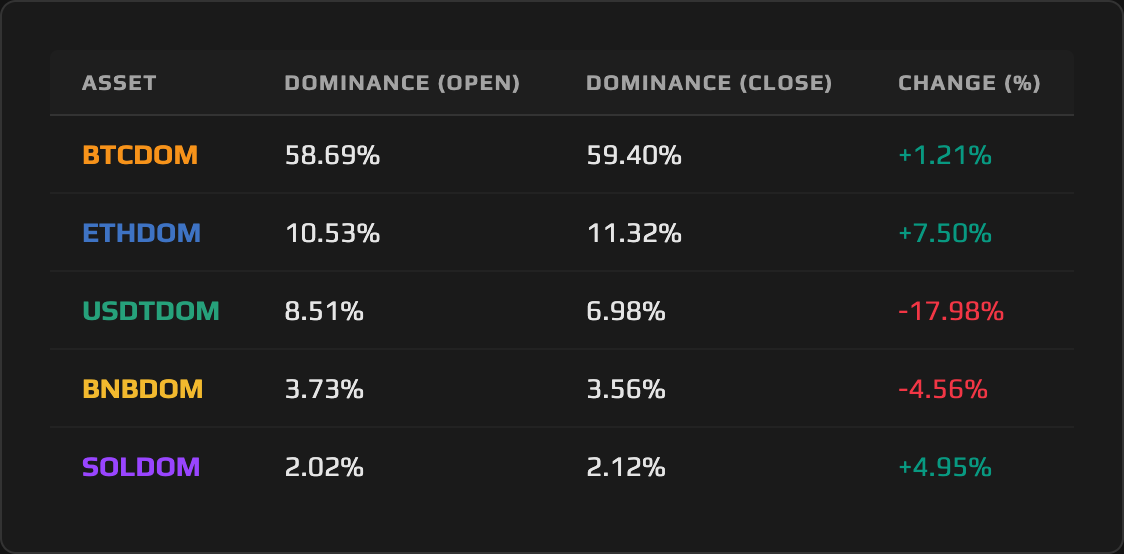This screenshot has width=1124, height=554.
Task: Select the +7.50% change for ETHDOM
Action: [x=945, y=233]
